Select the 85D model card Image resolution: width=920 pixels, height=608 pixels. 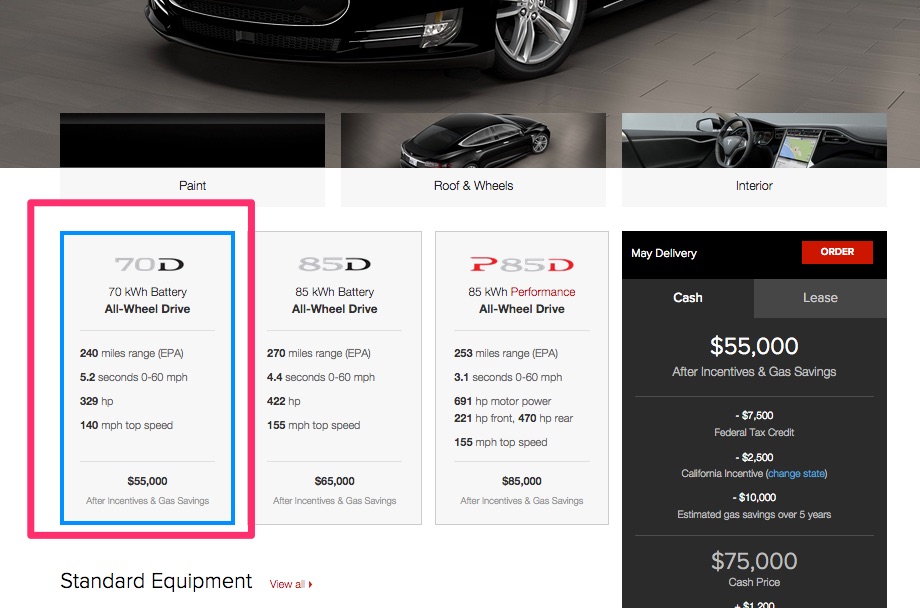pos(334,378)
